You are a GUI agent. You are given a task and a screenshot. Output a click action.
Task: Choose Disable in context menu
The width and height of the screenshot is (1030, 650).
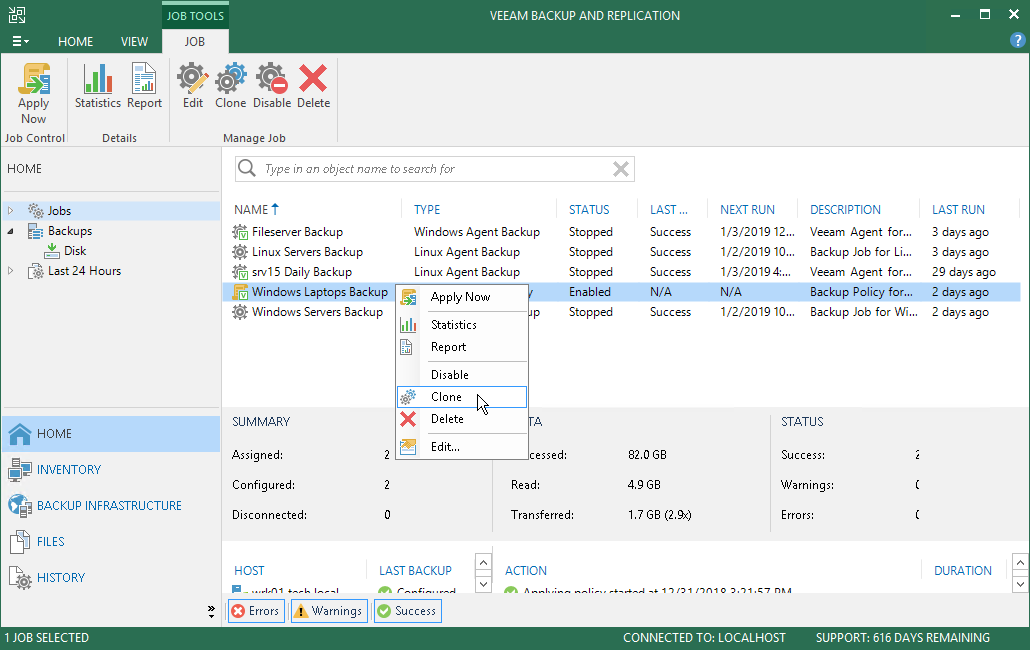coord(462,374)
